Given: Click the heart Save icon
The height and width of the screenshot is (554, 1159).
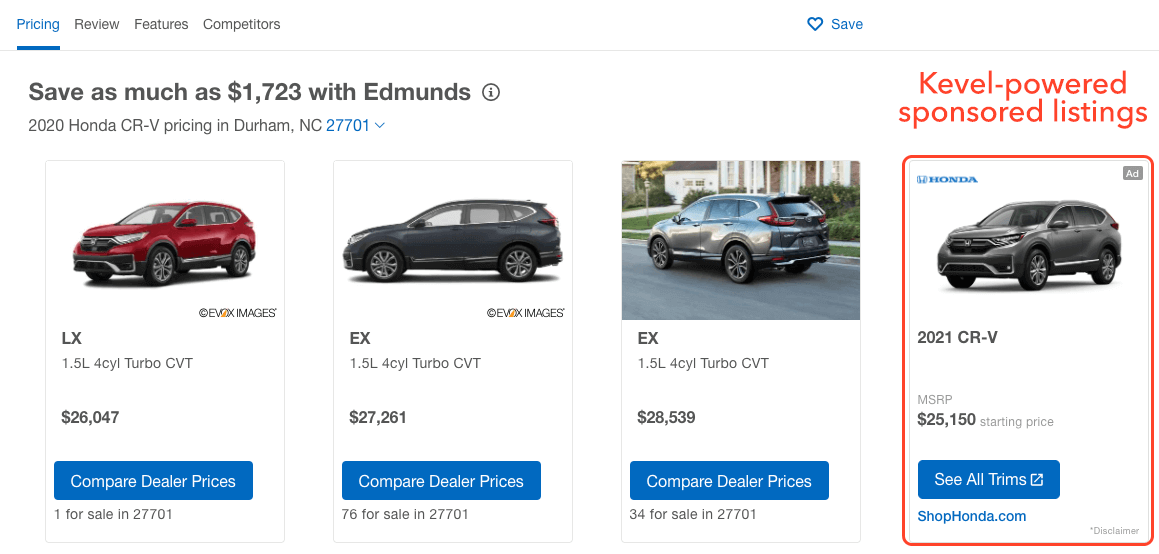Looking at the screenshot, I should click(x=815, y=24).
